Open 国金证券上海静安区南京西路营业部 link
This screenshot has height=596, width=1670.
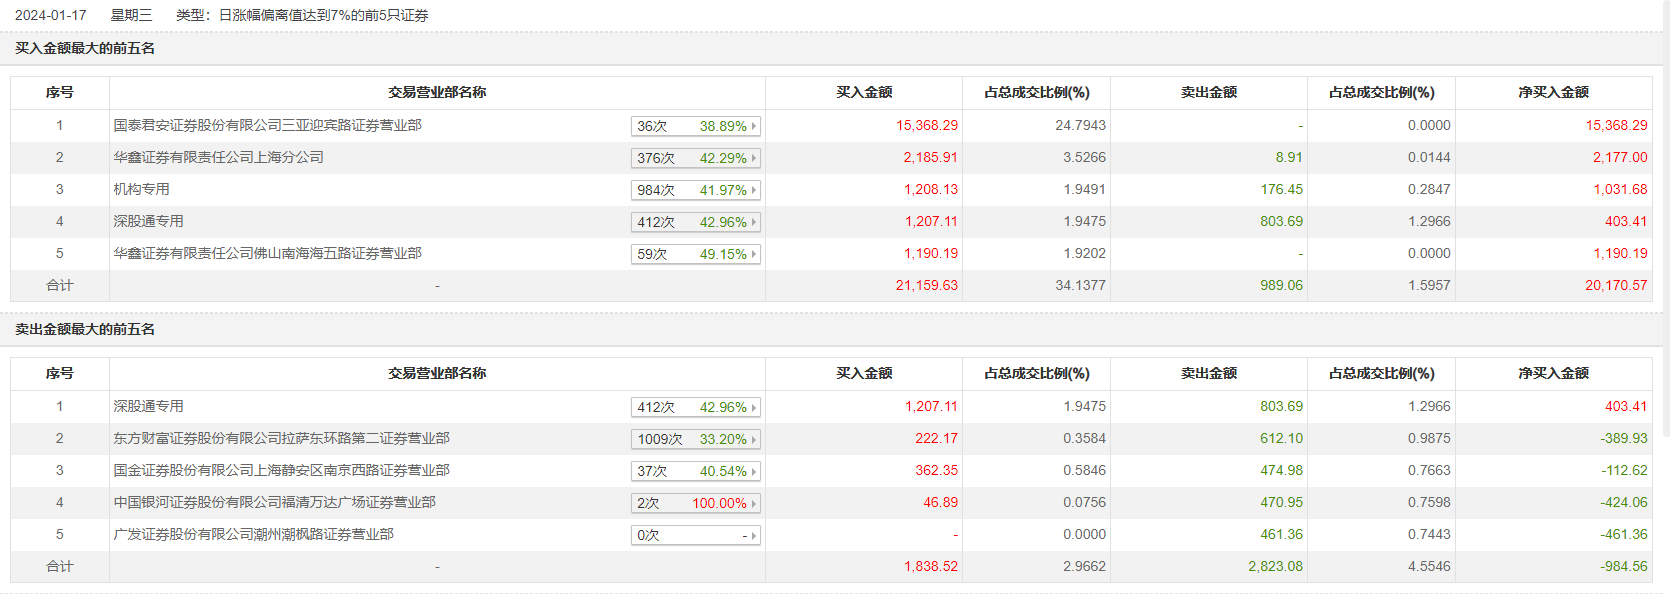click(281, 470)
